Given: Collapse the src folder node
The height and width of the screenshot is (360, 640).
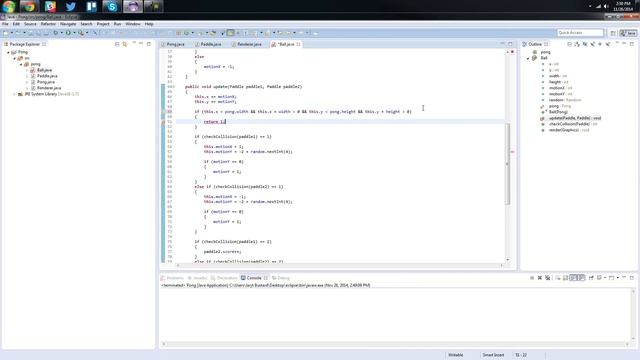Looking at the screenshot, I should 15,58.
